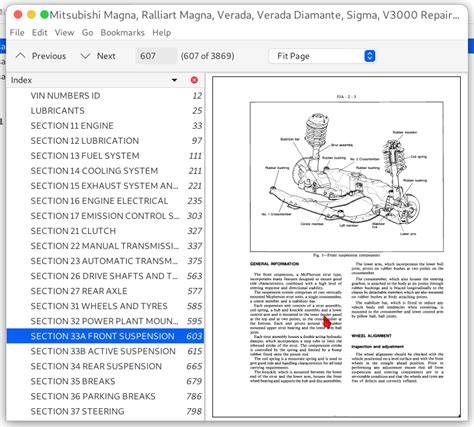Click the blue zoom stepper arrows
474x427 pixels.
click(x=369, y=56)
